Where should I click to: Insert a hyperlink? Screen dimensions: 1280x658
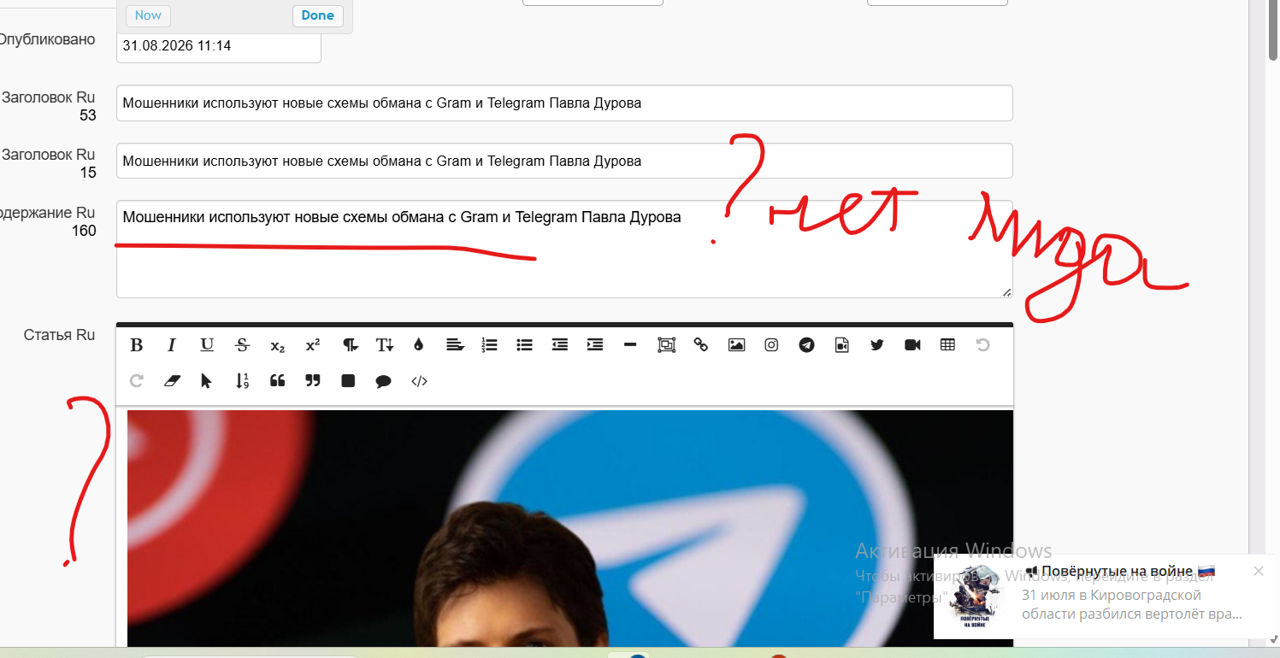click(701, 345)
